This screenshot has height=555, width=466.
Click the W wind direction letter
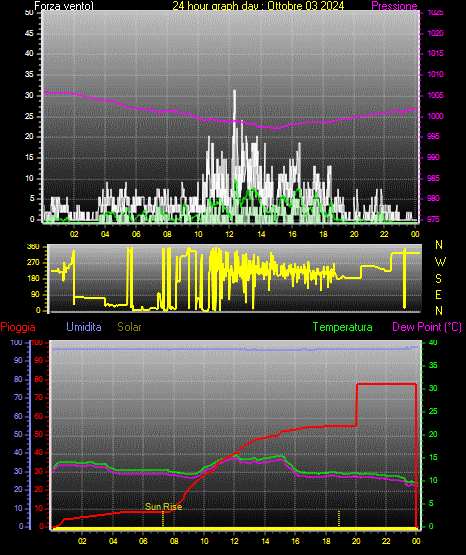click(x=440, y=262)
